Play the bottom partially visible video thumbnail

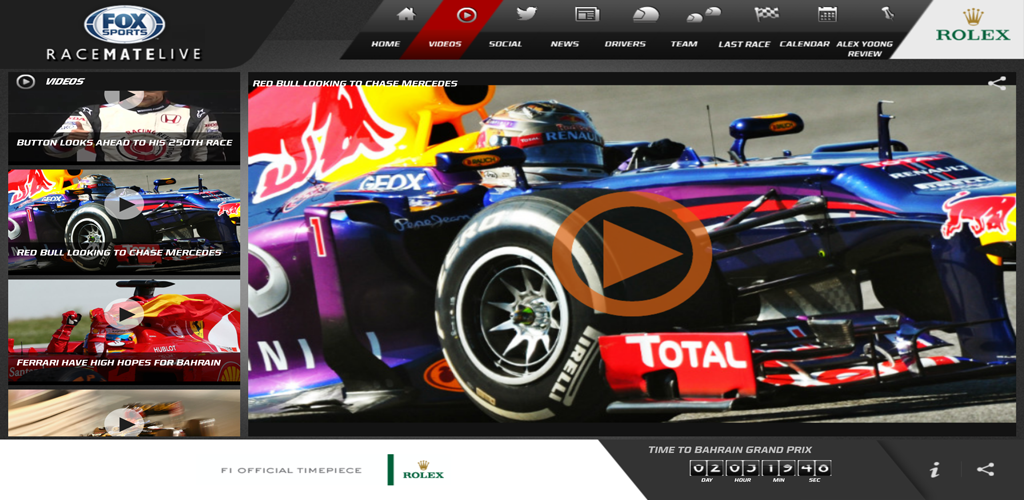124,422
